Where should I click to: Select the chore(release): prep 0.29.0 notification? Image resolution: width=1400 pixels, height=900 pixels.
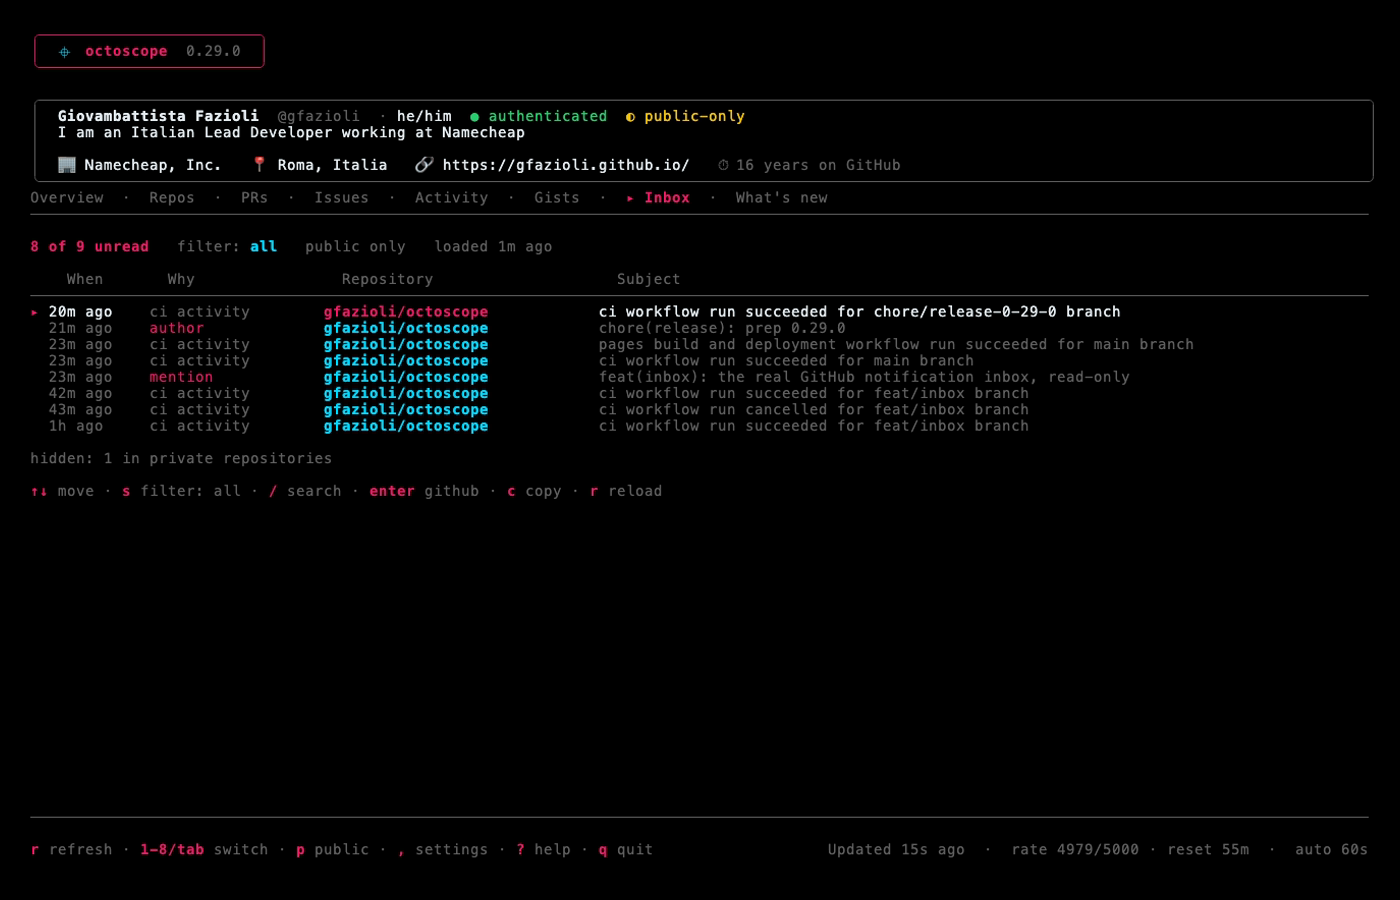(699, 328)
